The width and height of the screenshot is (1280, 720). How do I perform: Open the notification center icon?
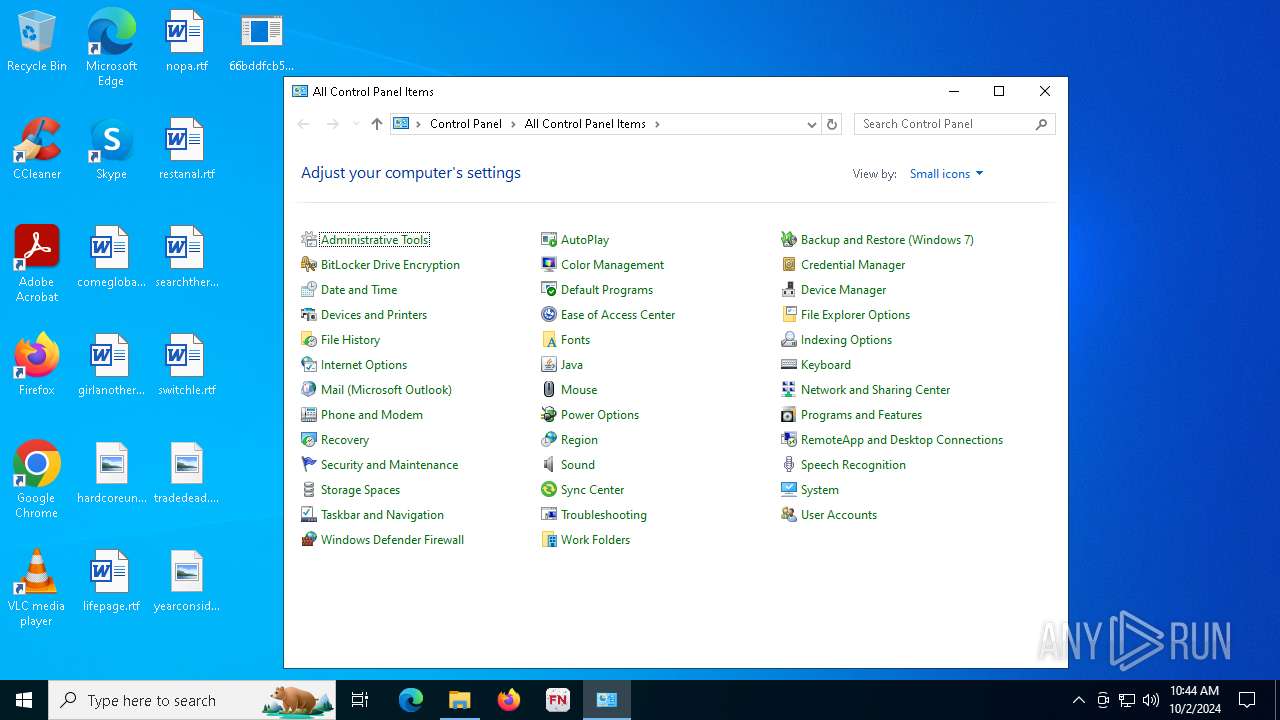click(x=1247, y=700)
